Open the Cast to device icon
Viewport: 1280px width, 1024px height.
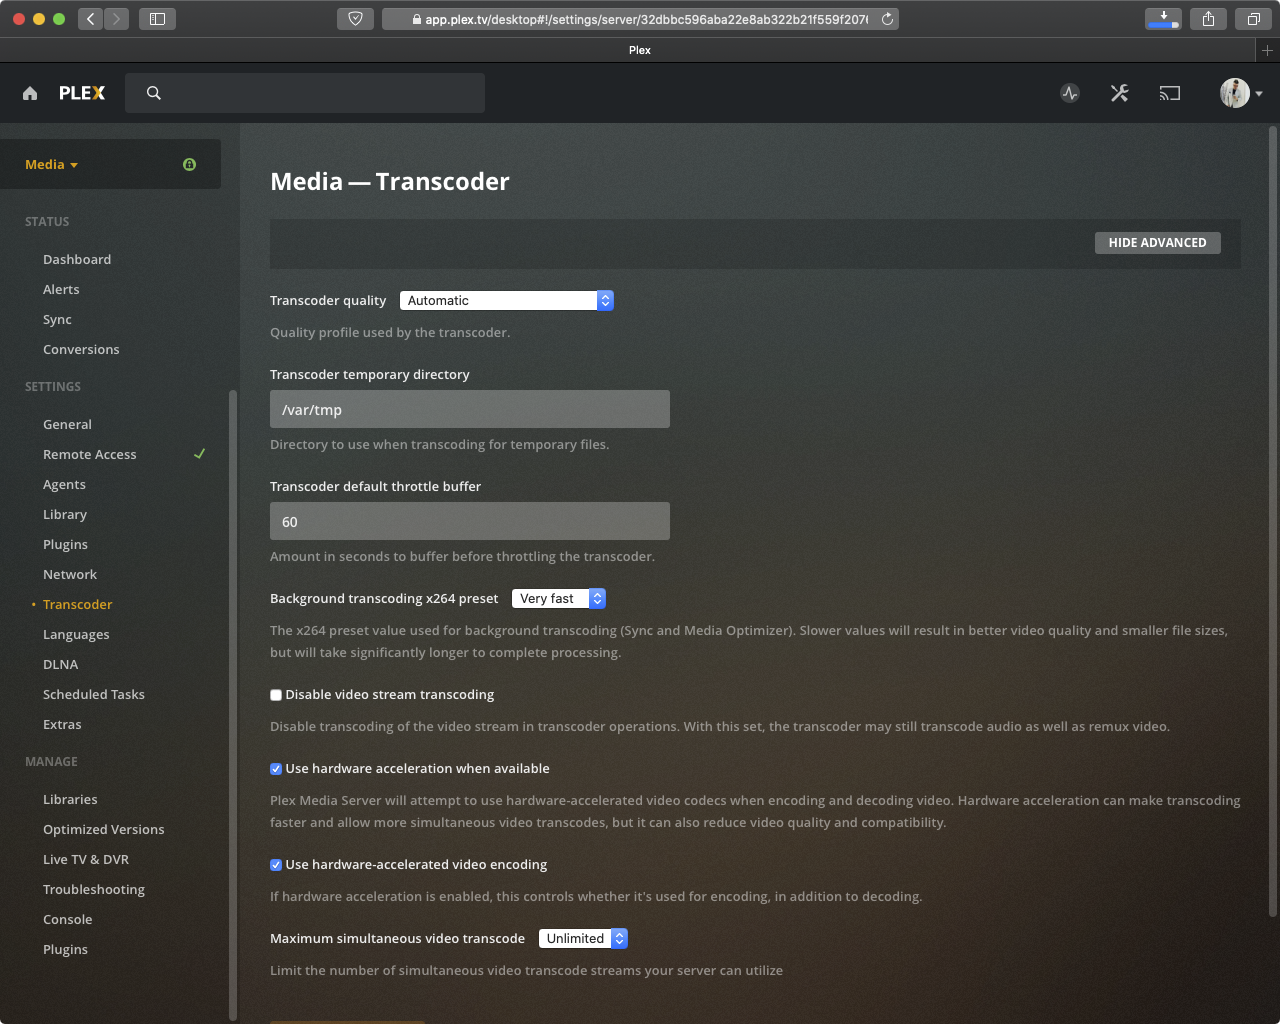click(x=1170, y=93)
